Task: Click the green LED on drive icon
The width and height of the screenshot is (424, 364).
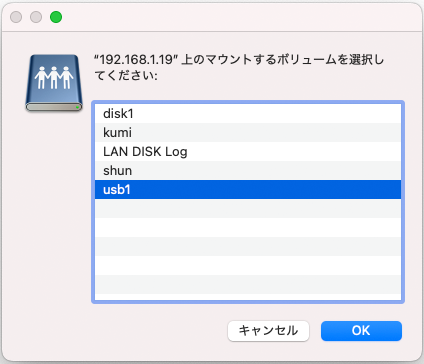Action: click(77, 107)
